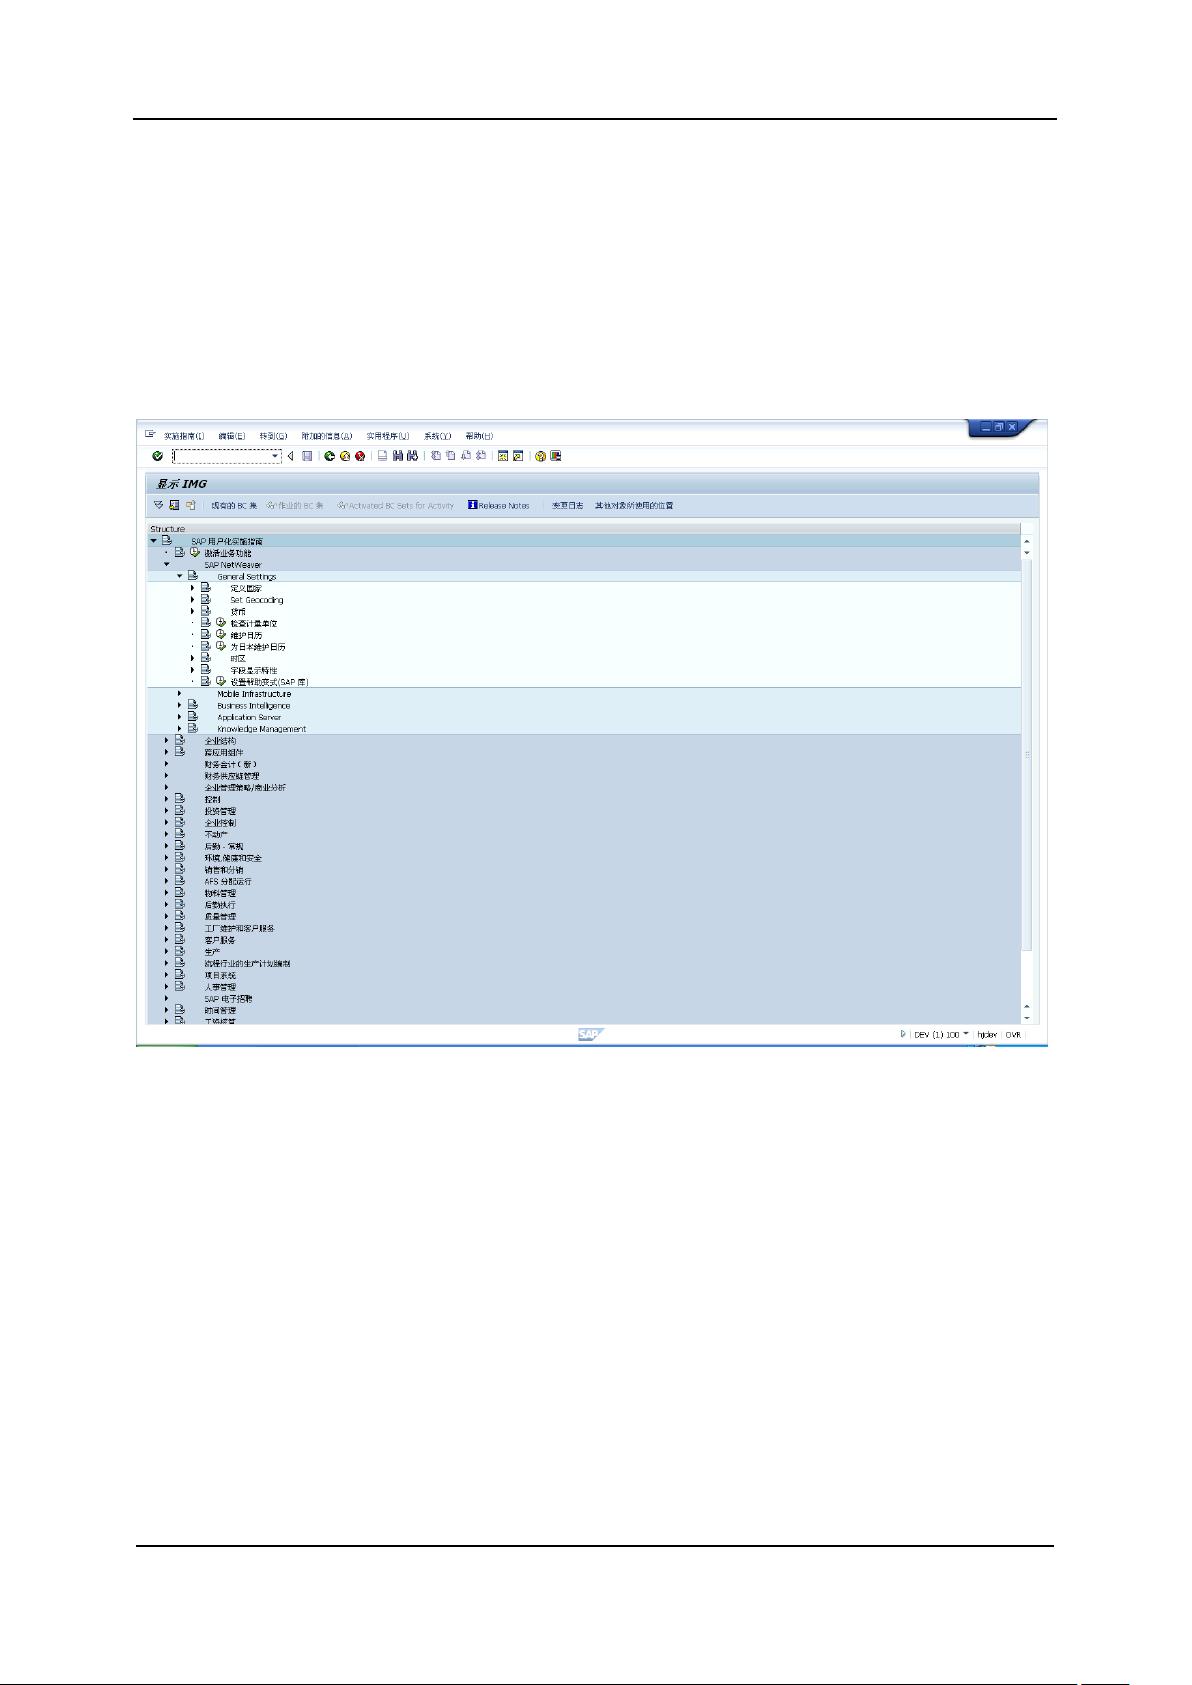Click the red Cancel icon
This screenshot has width=1192, height=1685.
pyautogui.click(x=359, y=456)
